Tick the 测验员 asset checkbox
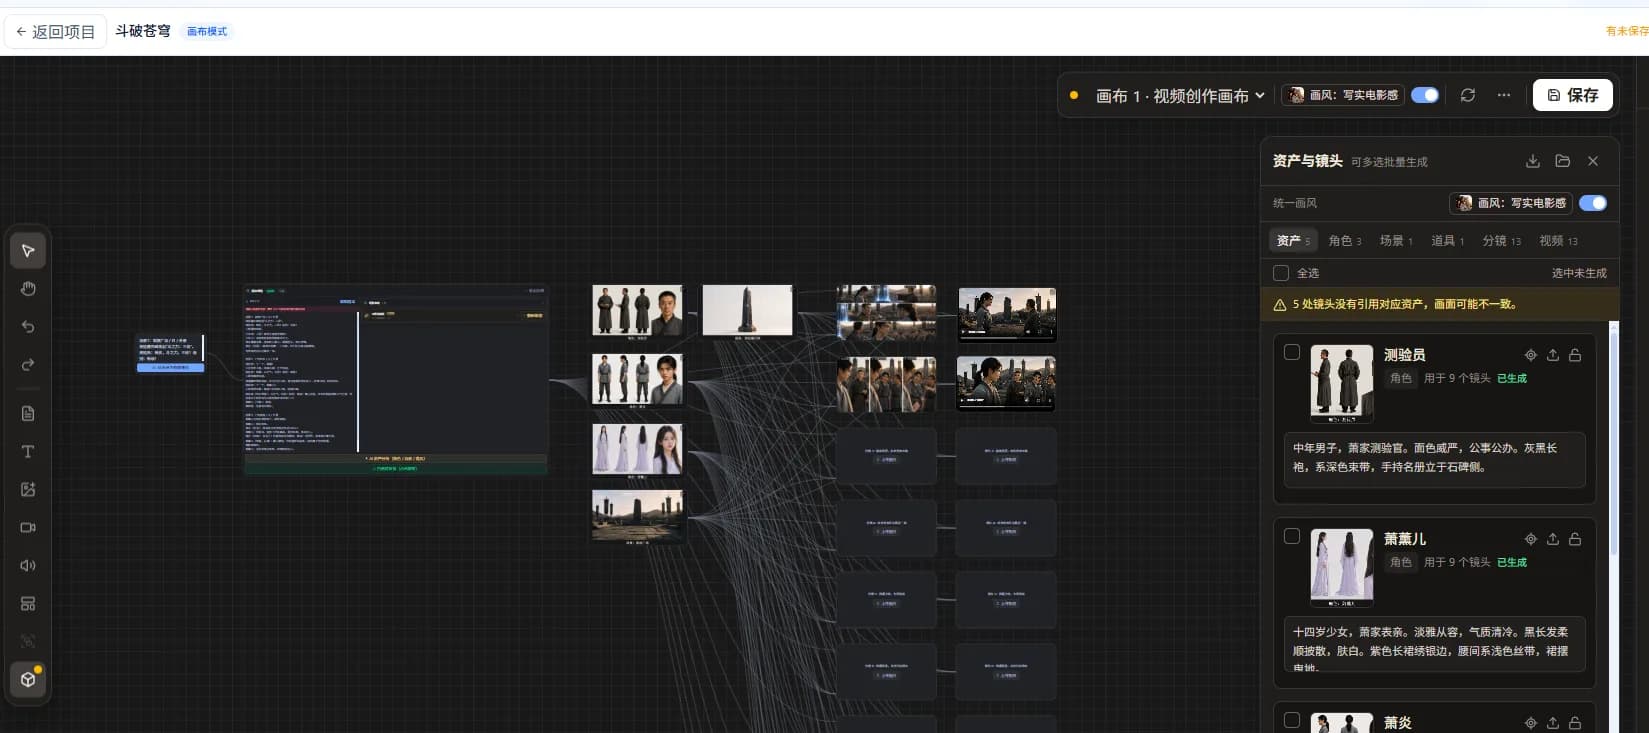 [x=1292, y=352]
